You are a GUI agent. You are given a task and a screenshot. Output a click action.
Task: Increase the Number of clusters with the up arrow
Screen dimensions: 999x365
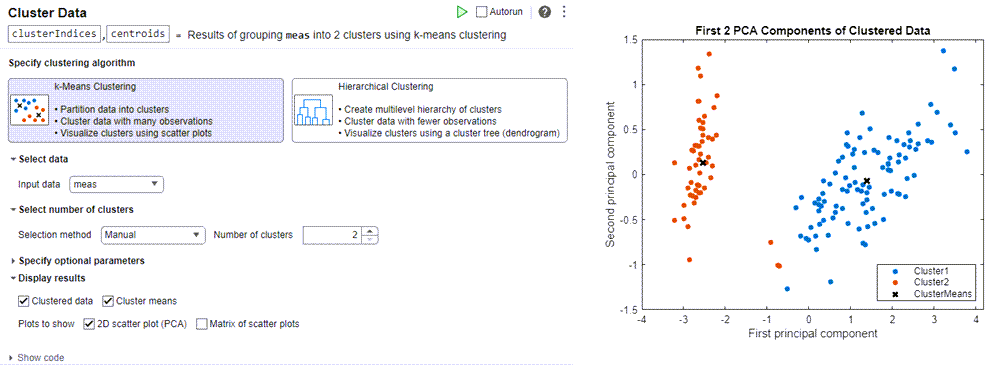click(x=370, y=231)
